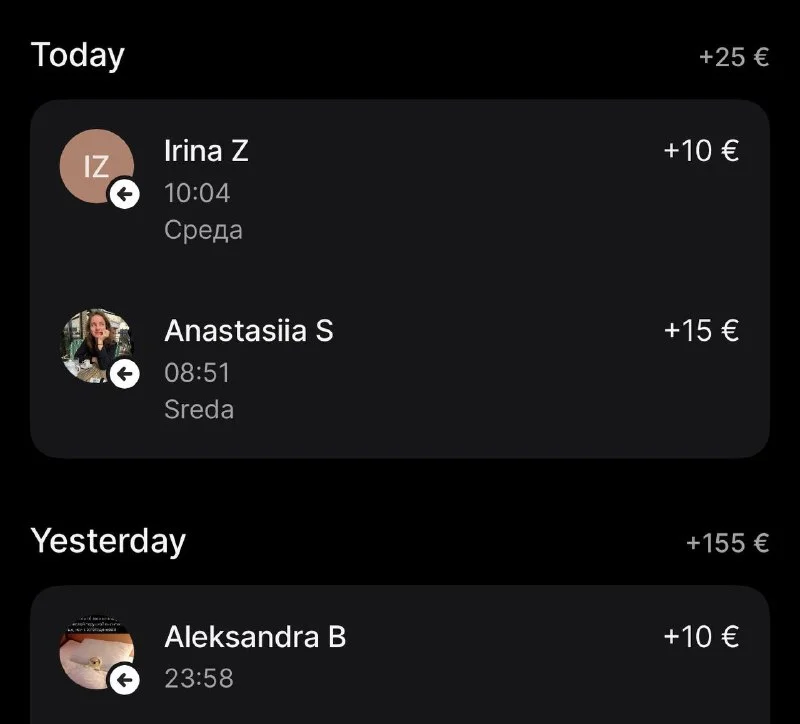Click the 10:04 timestamp
The width and height of the screenshot is (800, 724).
click(197, 192)
